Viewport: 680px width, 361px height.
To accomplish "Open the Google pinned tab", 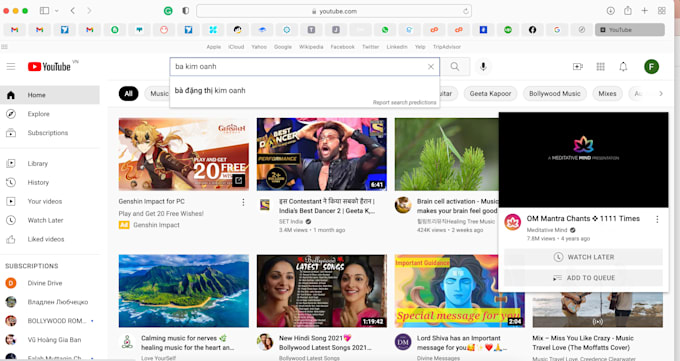I will coord(557,30).
